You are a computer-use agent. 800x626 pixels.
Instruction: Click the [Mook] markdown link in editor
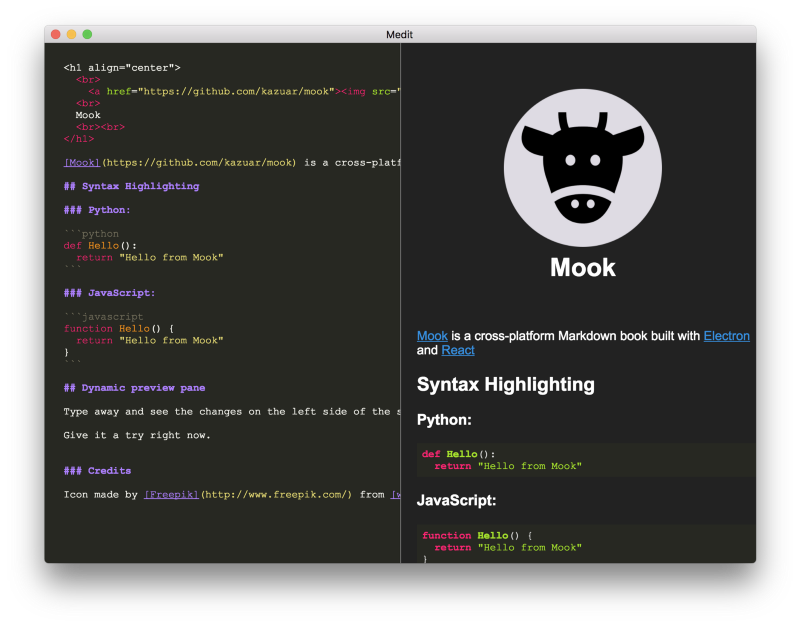click(82, 162)
